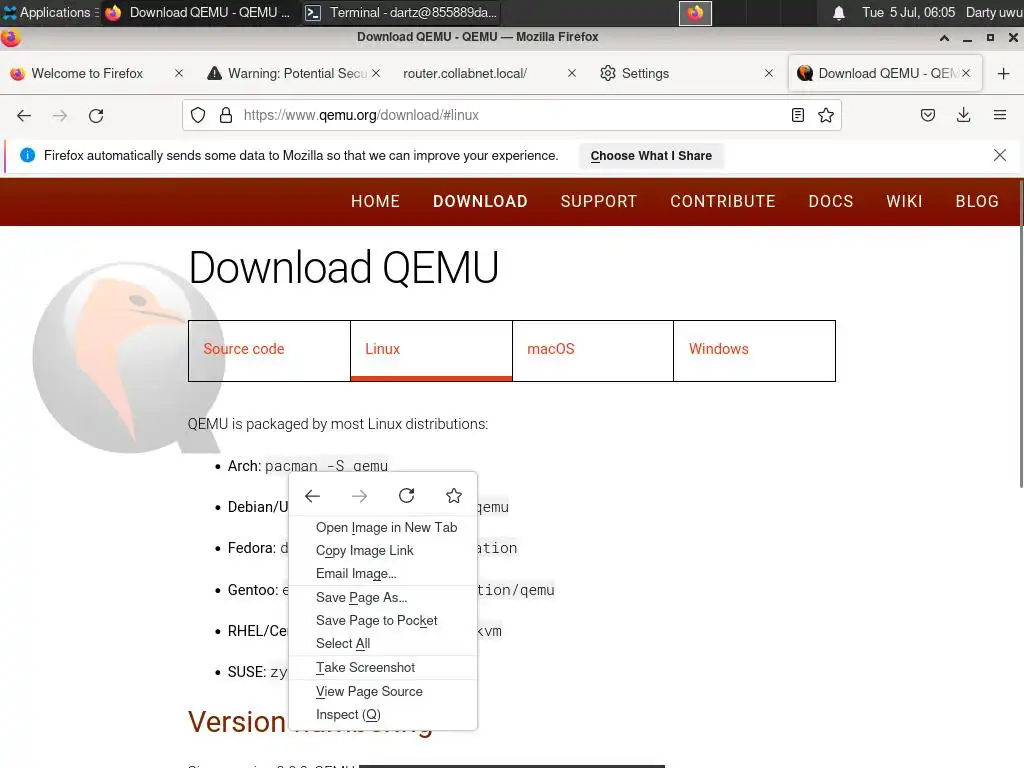1024x768 pixels.
Task: Close the Welcome to Firefox tab
Action: click(179, 73)
